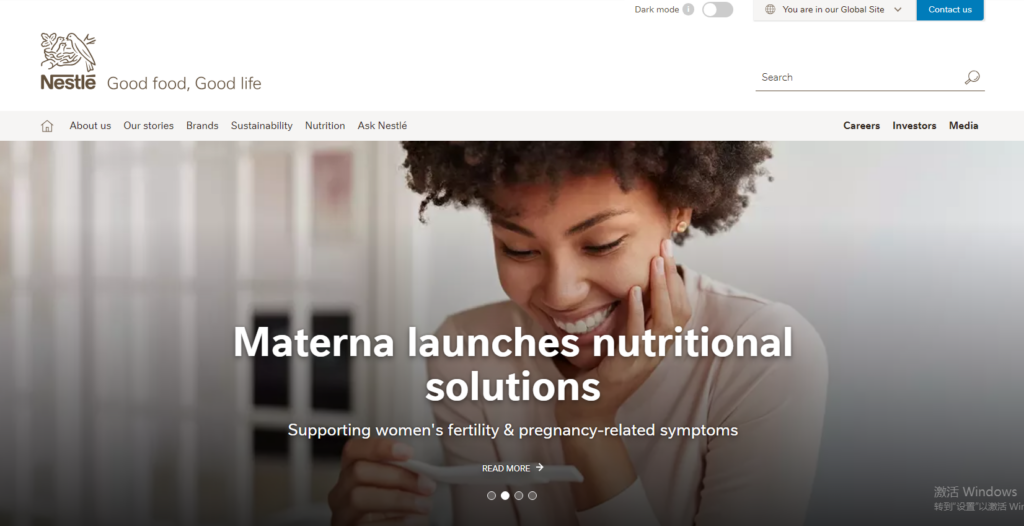Open the Dark mode info icon
This screenshot has width=1024, height=526.
(688, 9)
